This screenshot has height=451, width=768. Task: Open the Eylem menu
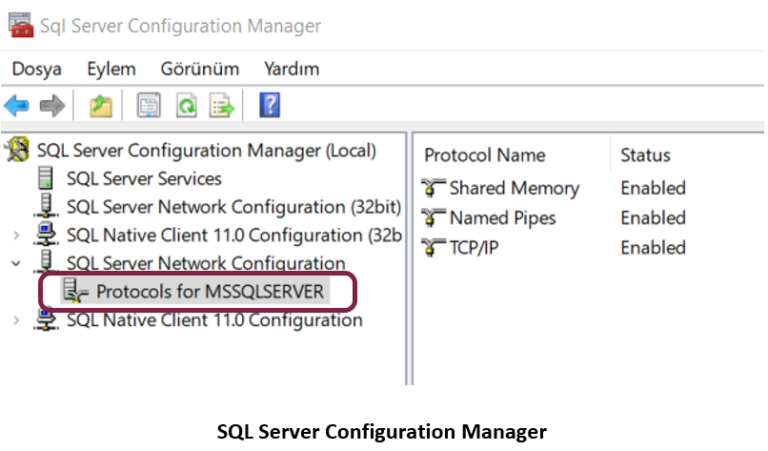[111, 69]
